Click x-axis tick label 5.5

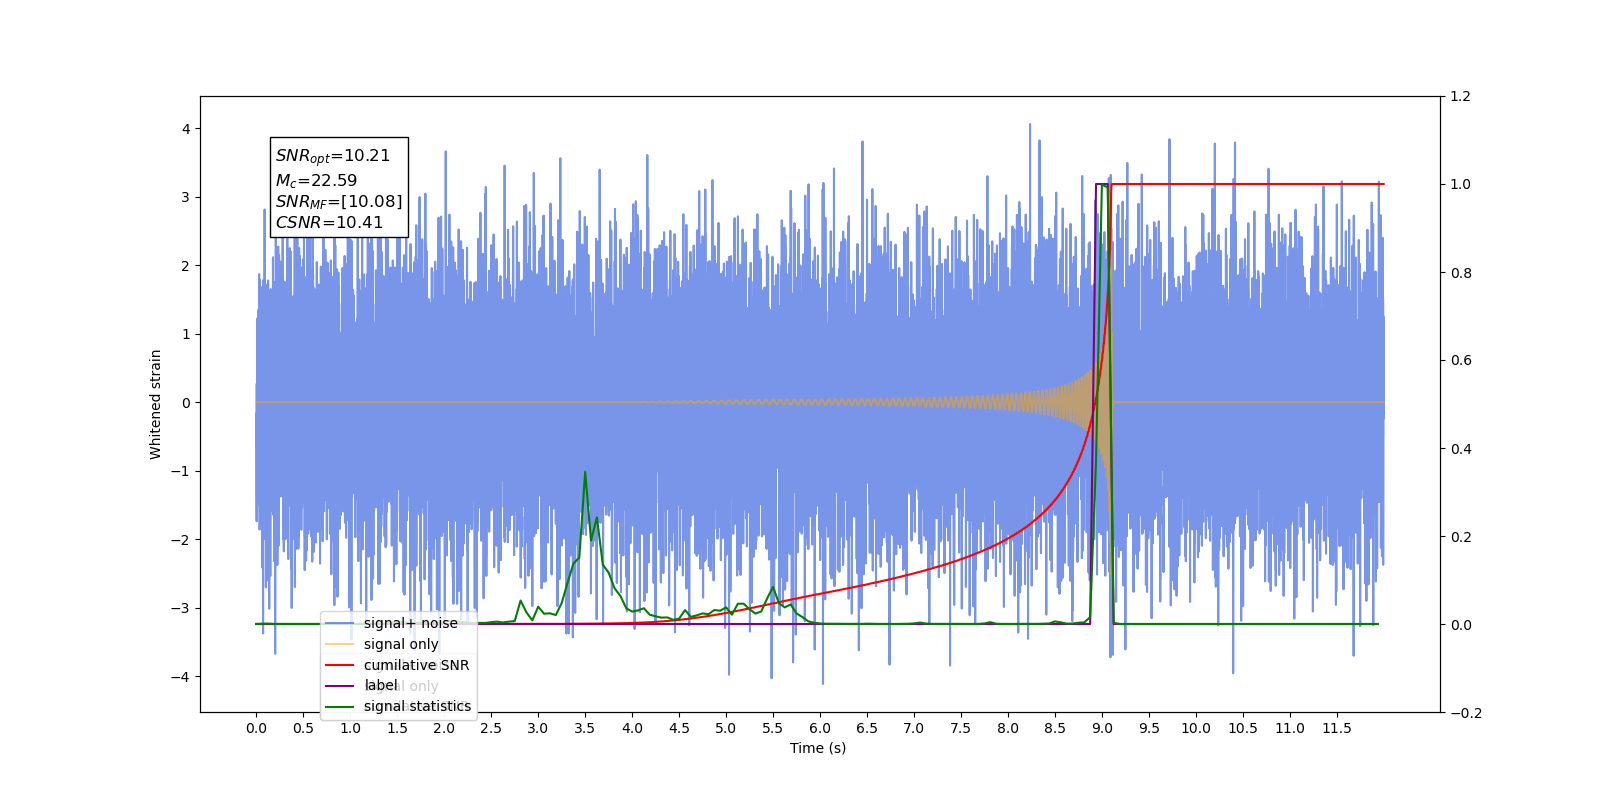773,728
